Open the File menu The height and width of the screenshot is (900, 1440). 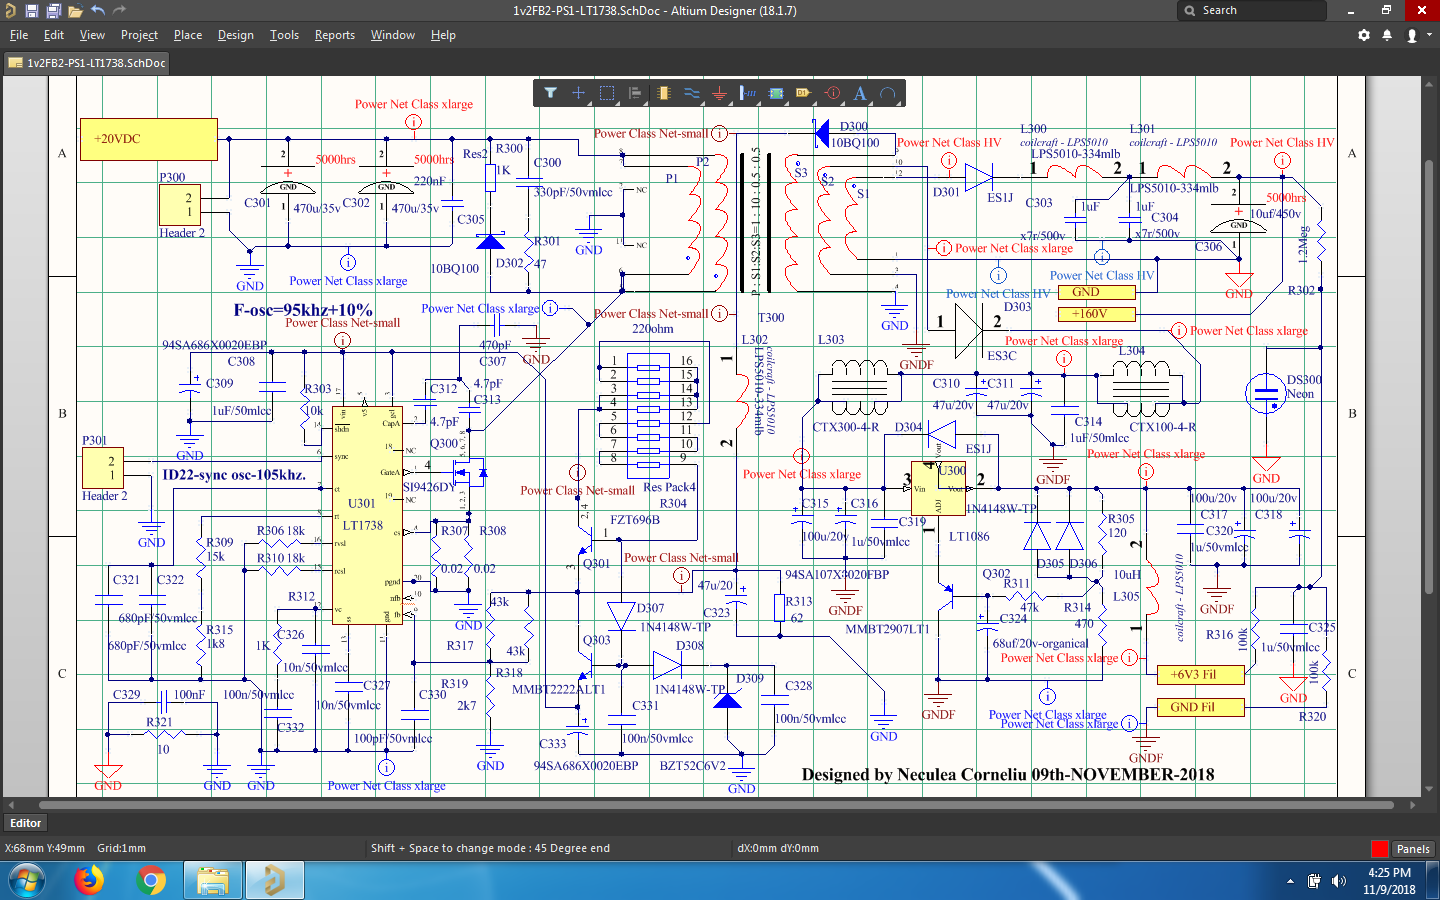click(19, 35)
